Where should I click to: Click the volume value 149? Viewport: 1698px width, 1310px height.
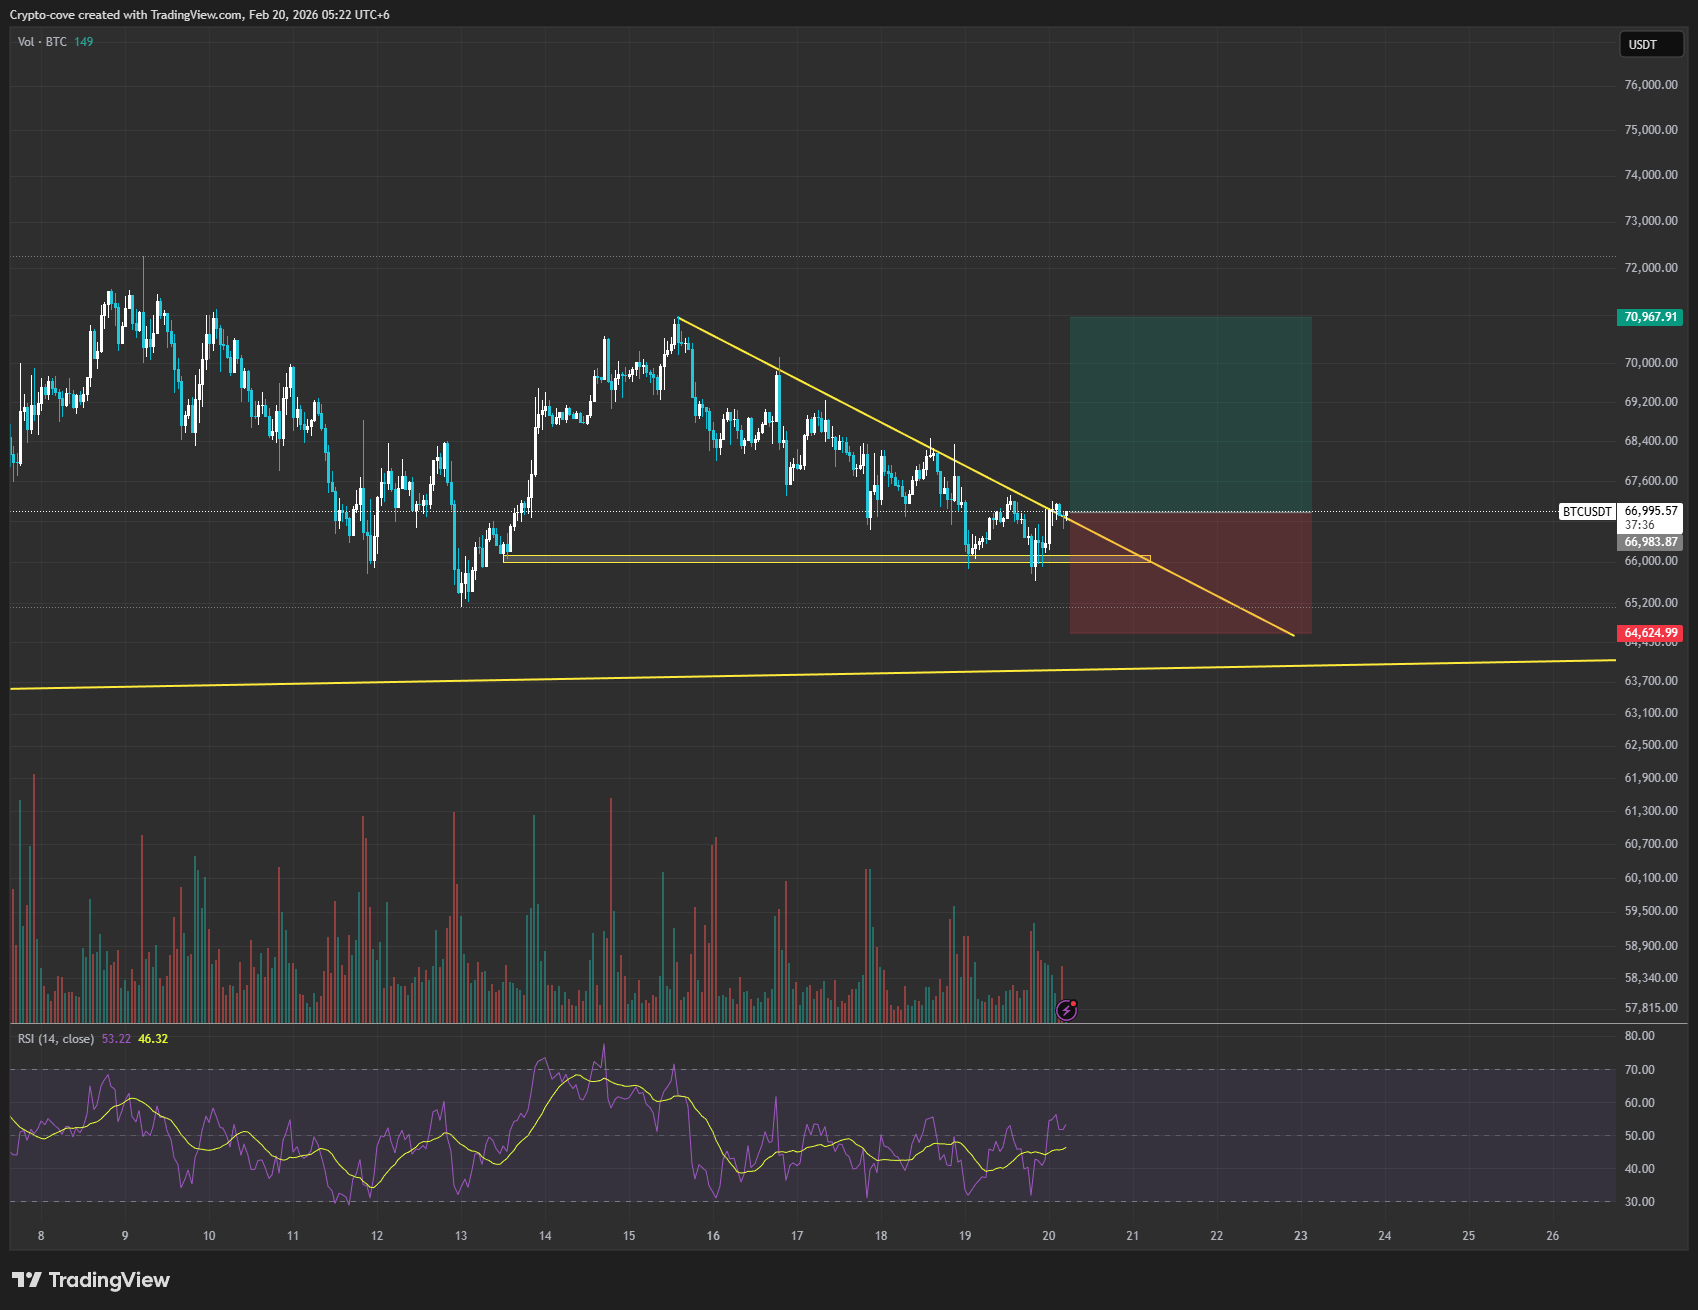84,42
